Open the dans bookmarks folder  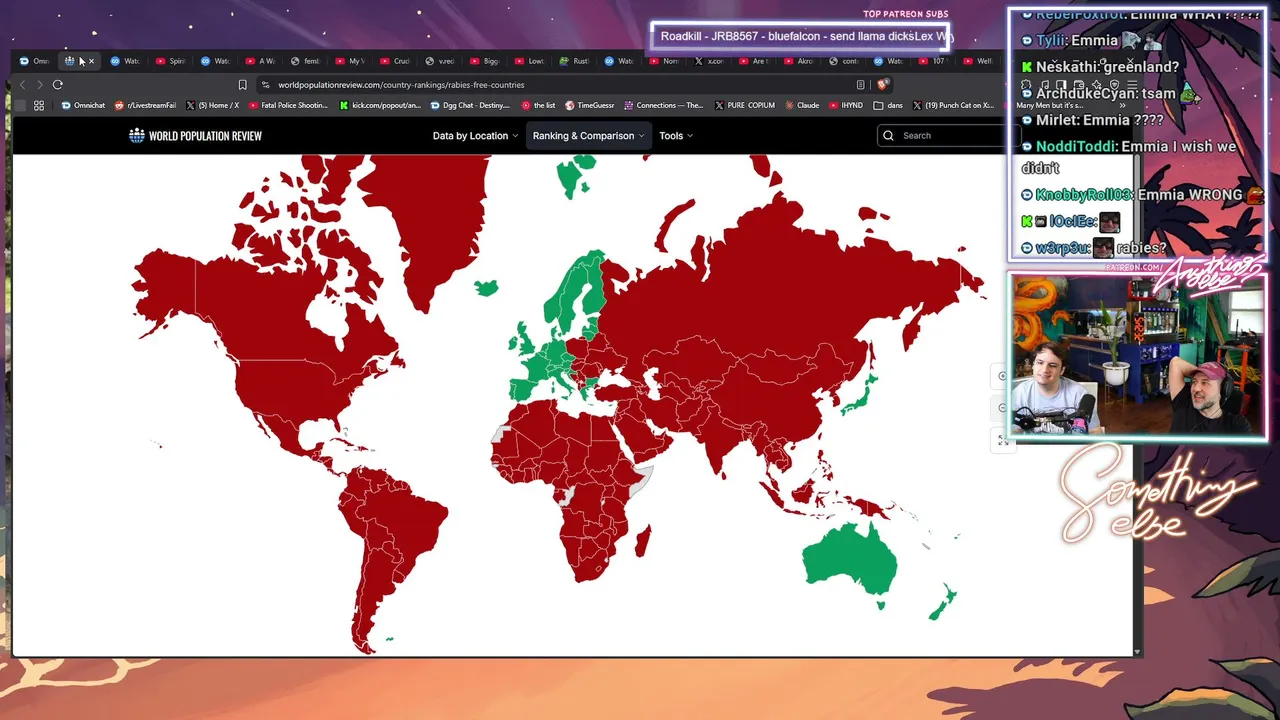(888, 105)
